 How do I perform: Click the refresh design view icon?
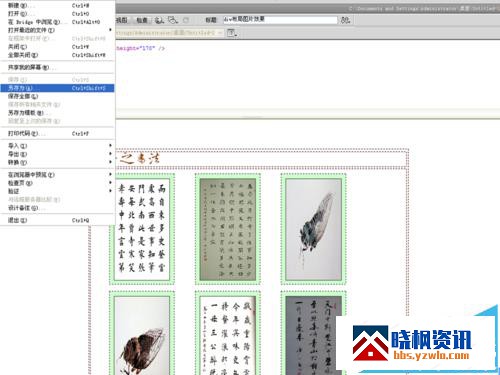186,20
